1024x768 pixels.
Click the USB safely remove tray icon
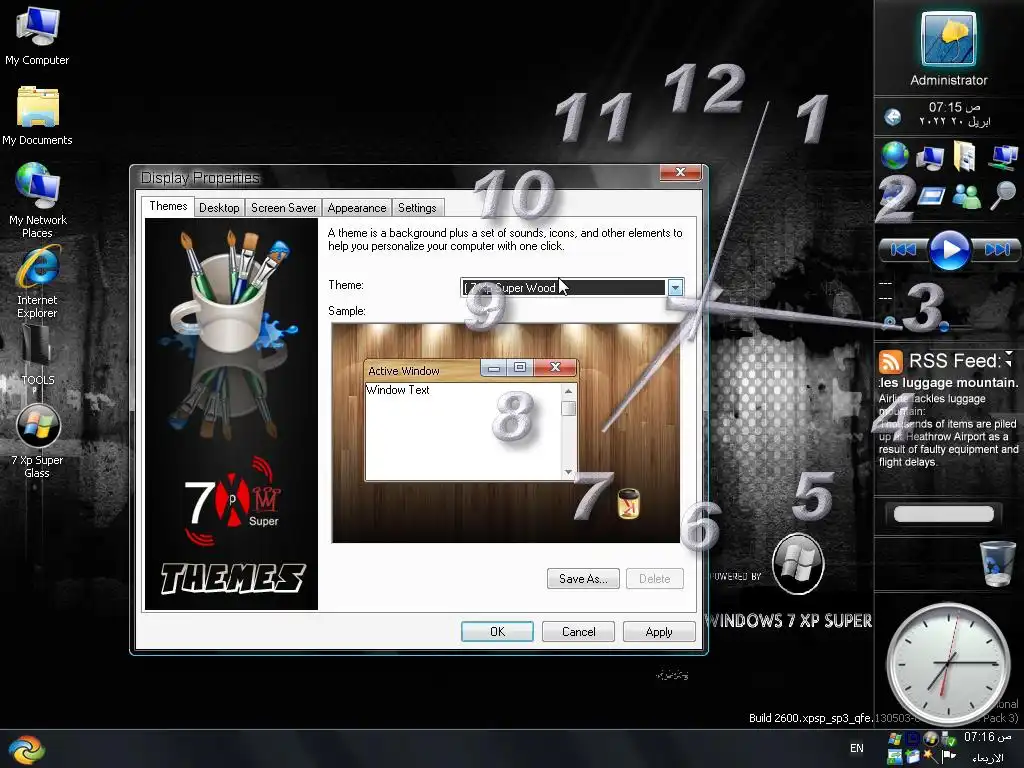pos(948,739)
